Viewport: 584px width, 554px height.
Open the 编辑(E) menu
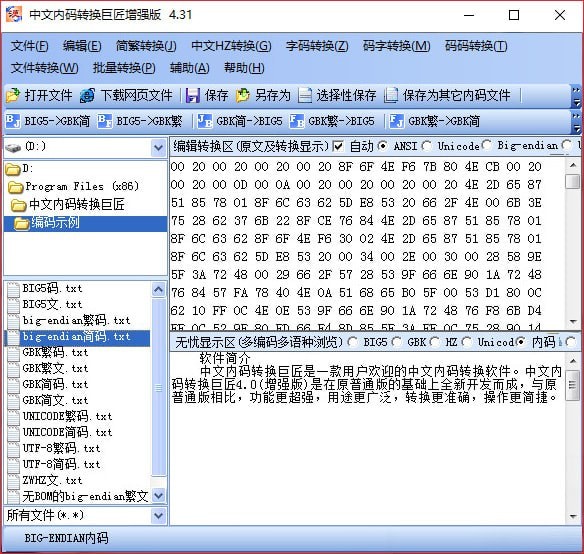(82, 46)
